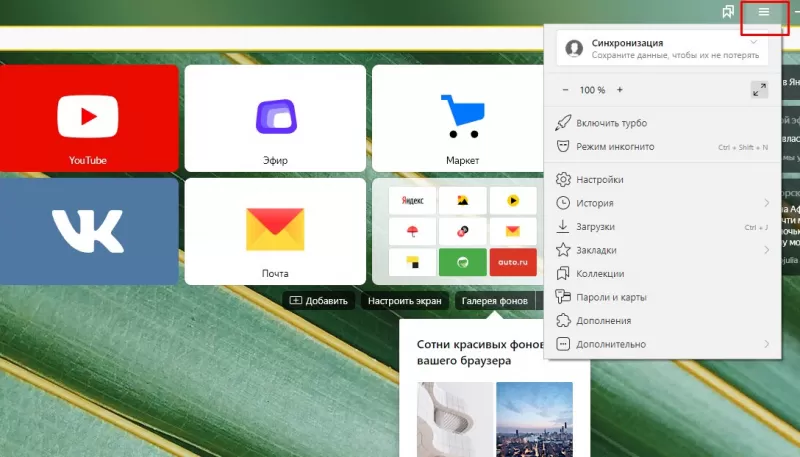Image resolution: width=800 pixels, height=457 pixels.
Task: Expand the История submenu arrow
Action: pyautogui.click(x=767, y=203)
